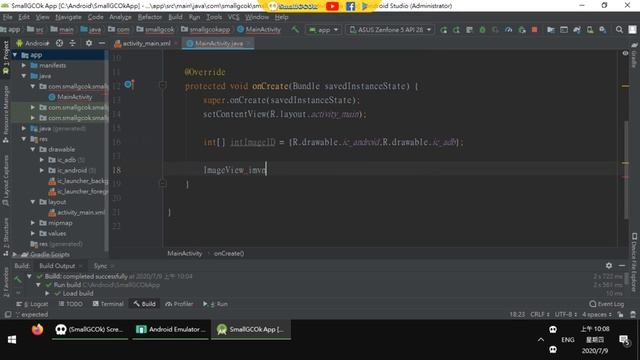The image size is (640, 360).
Task: Hide the project panel with minus icon
Action: (102, 43)
